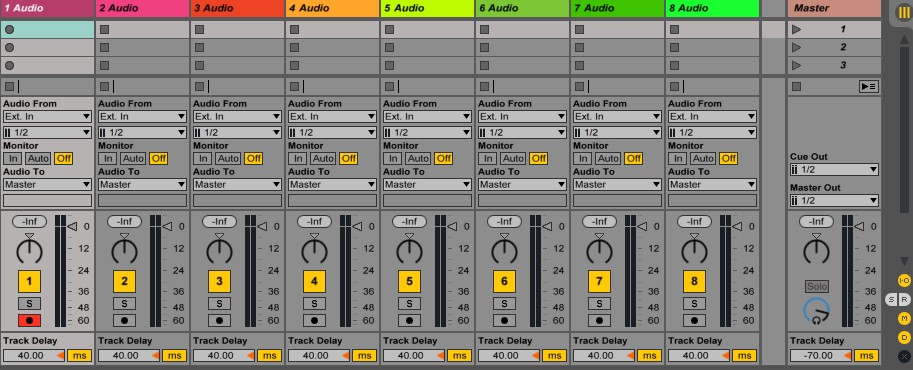Click Master track delay -70.00 field
This screenshot has width=913, height=370.
tap(822, 356)
